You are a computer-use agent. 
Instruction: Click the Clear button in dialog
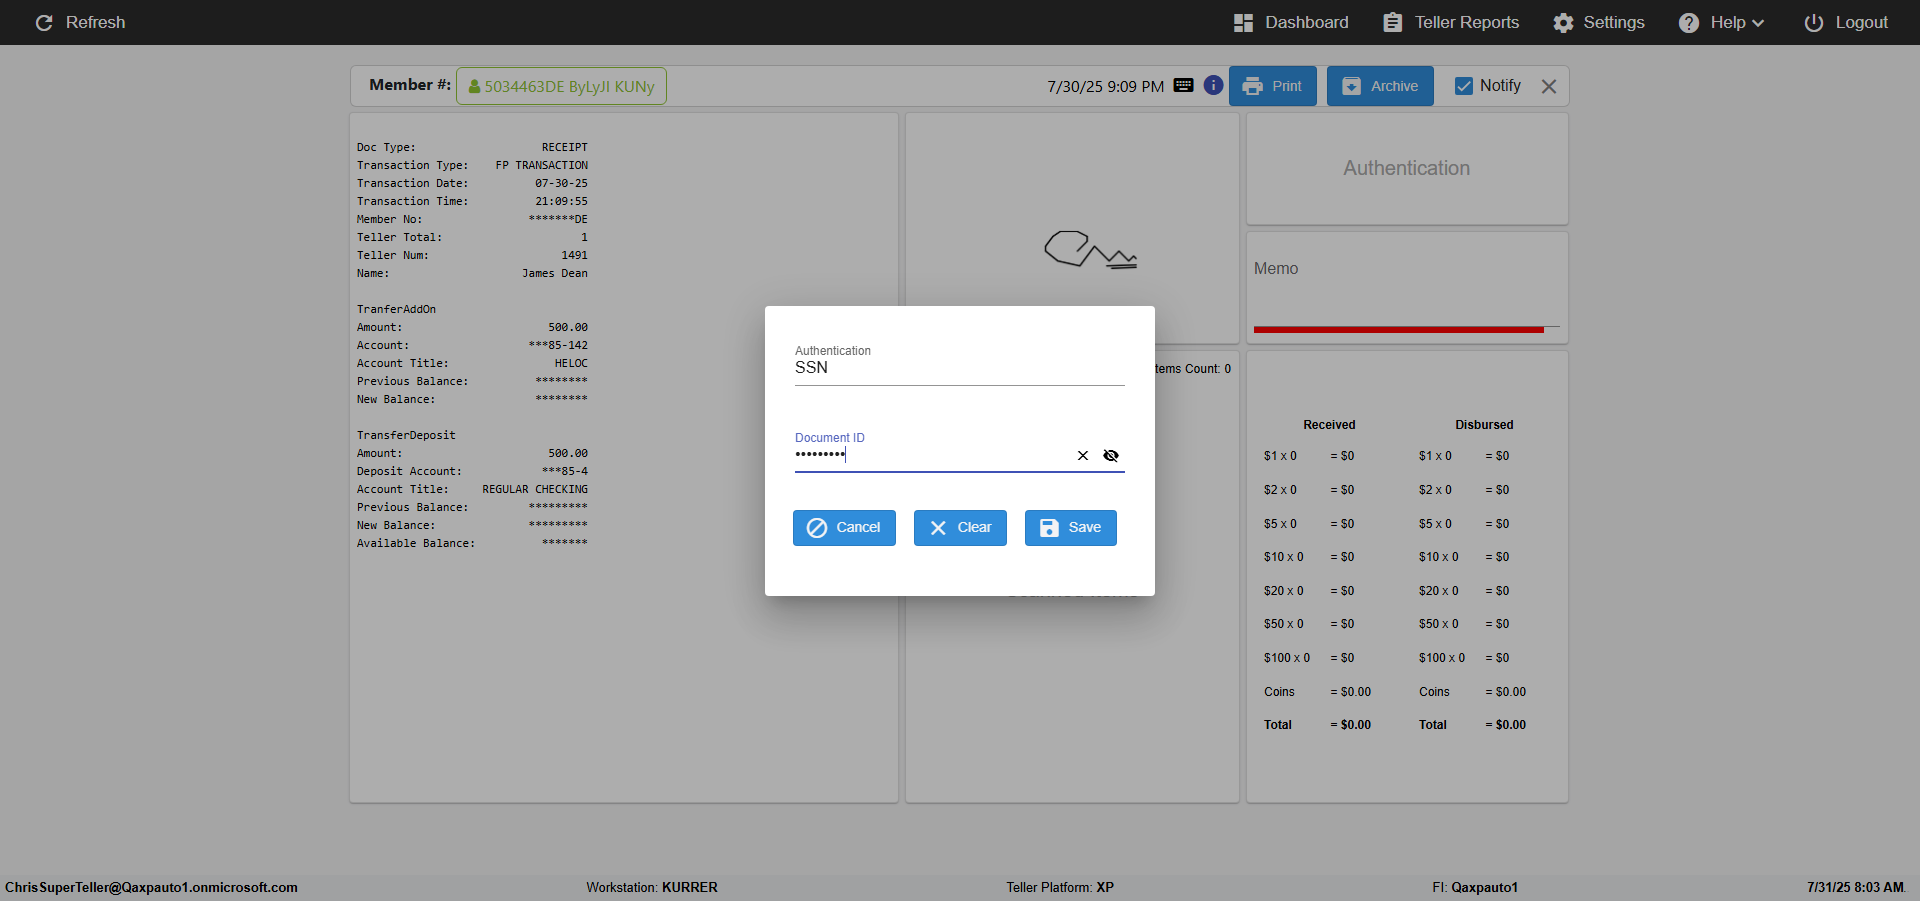[960, 528]
